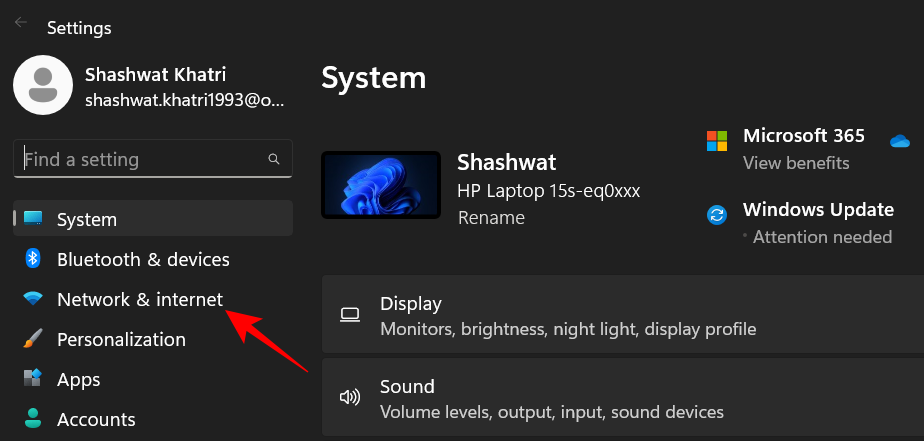Image resolution: width=924 pixels, height=441 pixels.
Task: Open the Display settings row
Action: click(620, 315)
